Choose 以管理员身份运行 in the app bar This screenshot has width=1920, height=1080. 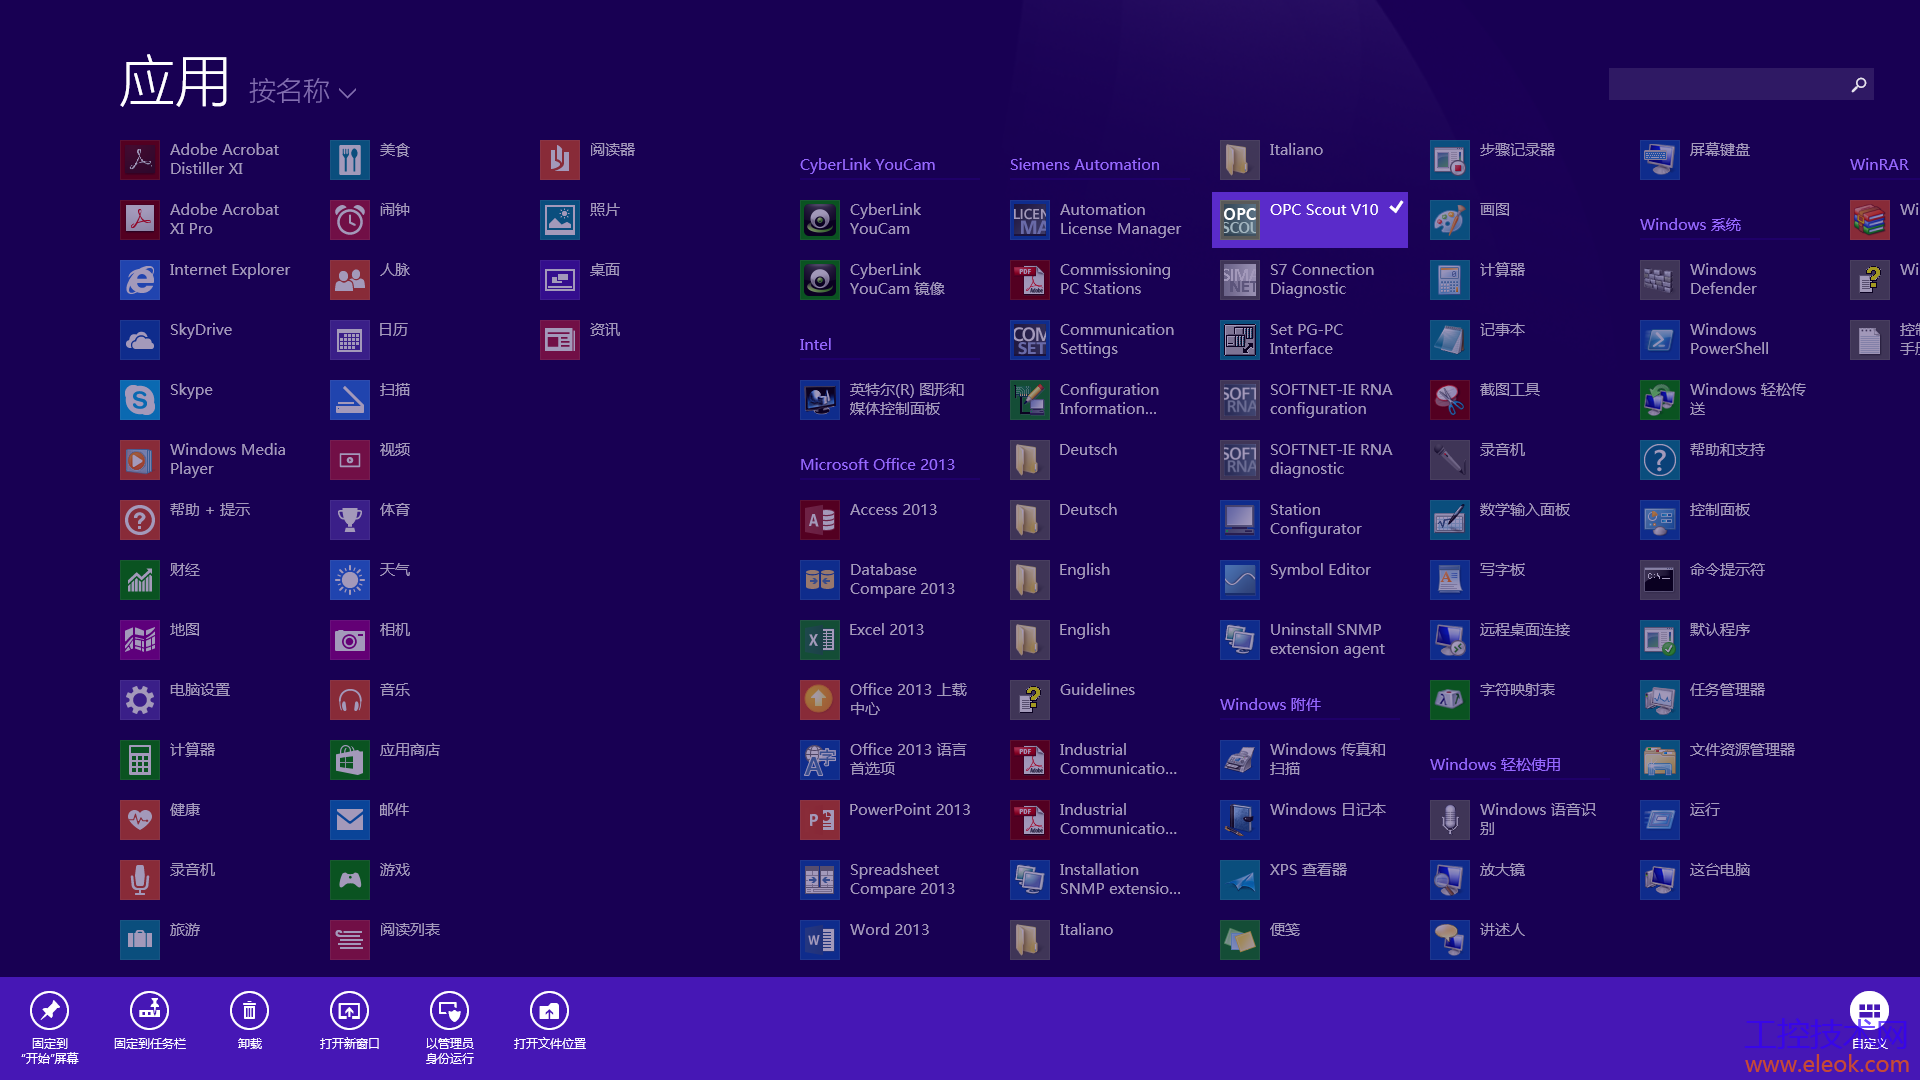(x=450, y=1028)
